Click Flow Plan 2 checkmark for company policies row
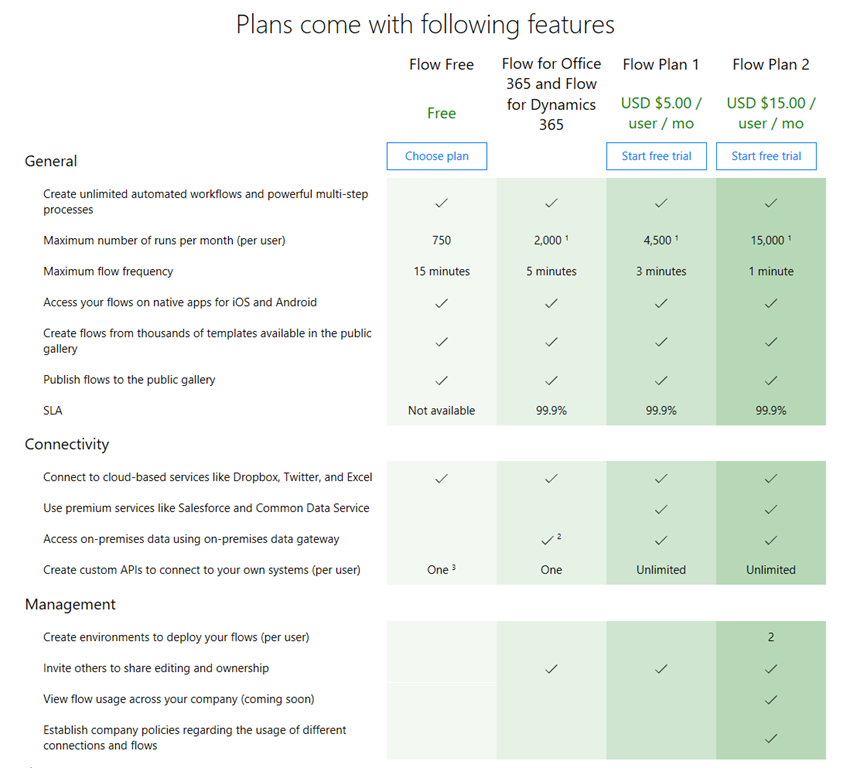Image resolution: width=850 pixels, height=768 pixels. pos(771,738)
